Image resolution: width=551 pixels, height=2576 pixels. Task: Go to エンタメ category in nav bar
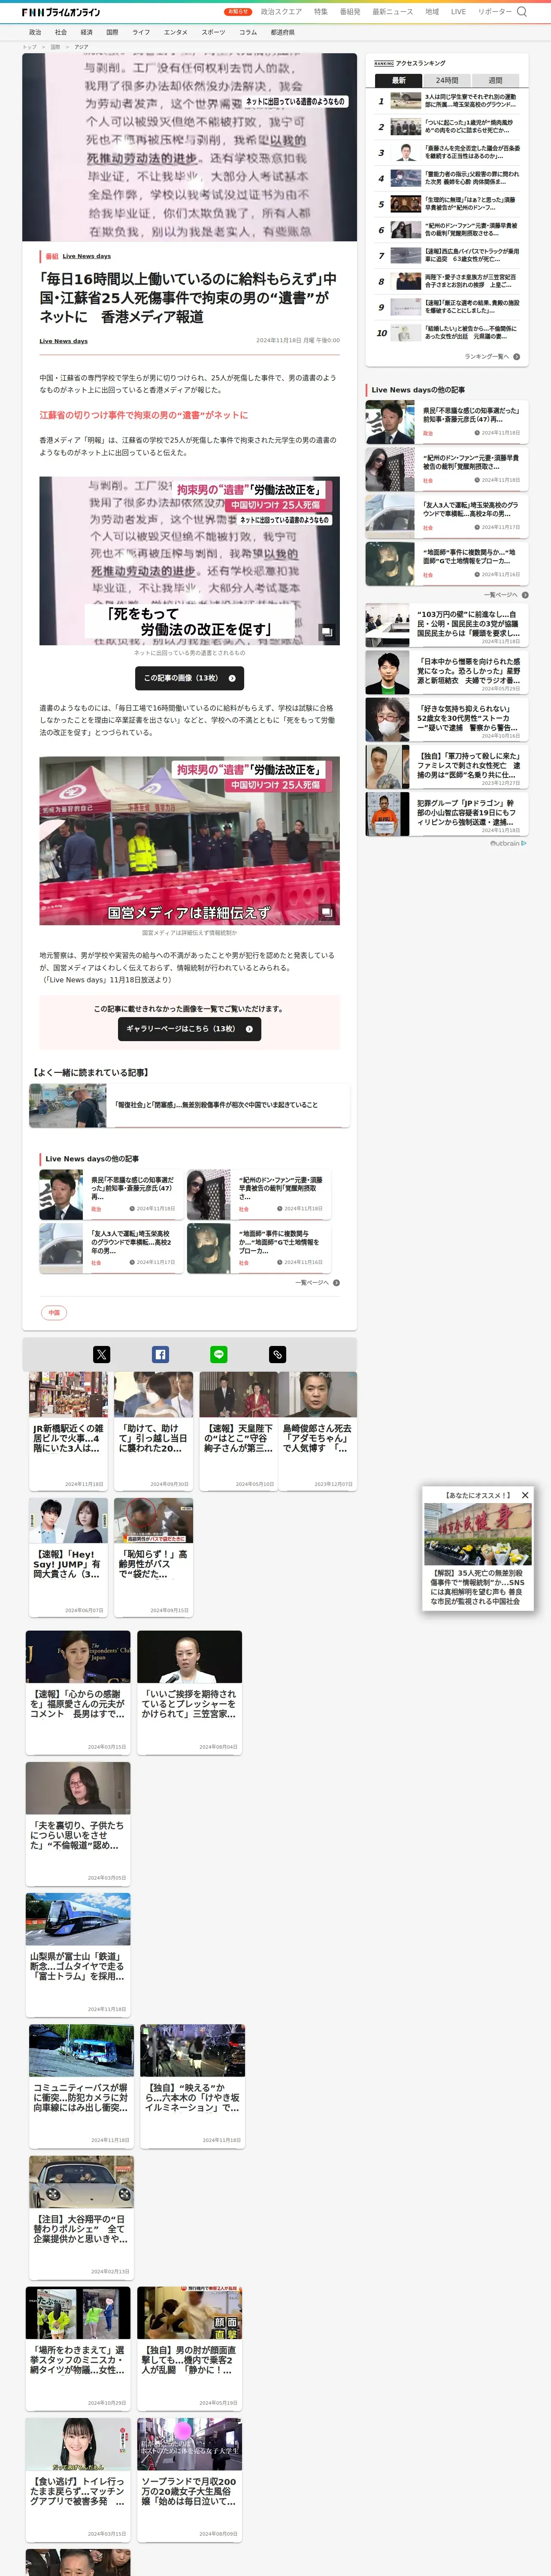(x=176, y=32)
